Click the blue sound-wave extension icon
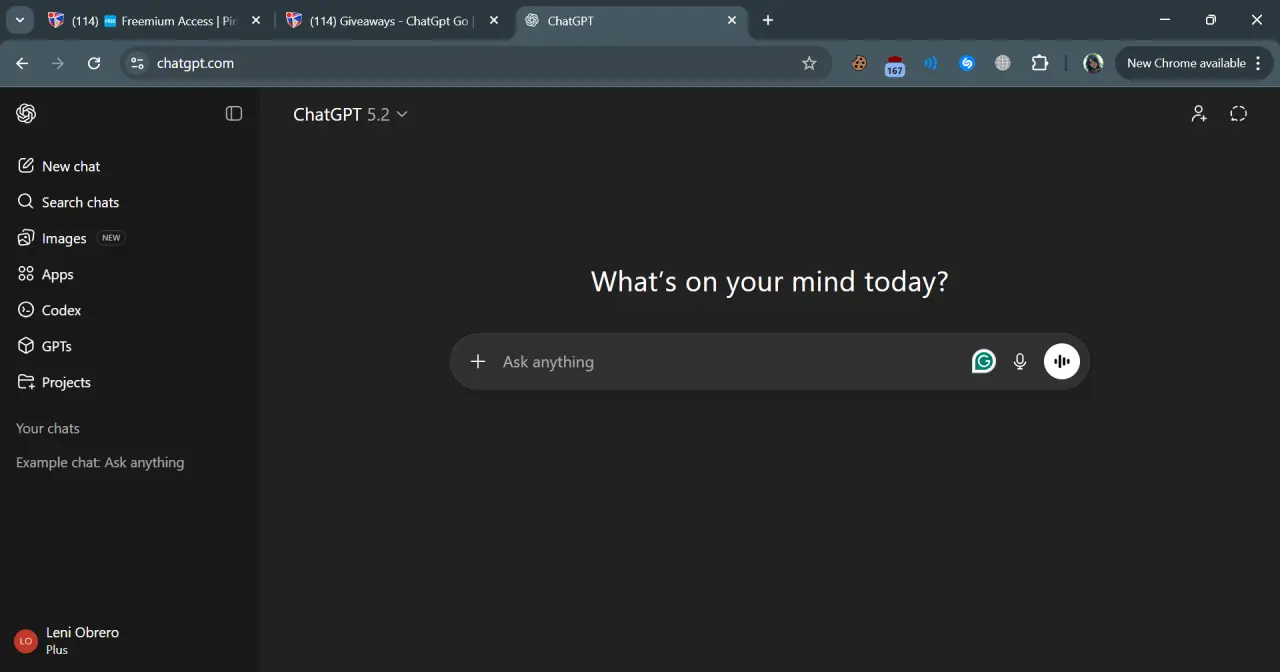The width and height of the screenshot is (1280, 672). click(x=931, y=63)
